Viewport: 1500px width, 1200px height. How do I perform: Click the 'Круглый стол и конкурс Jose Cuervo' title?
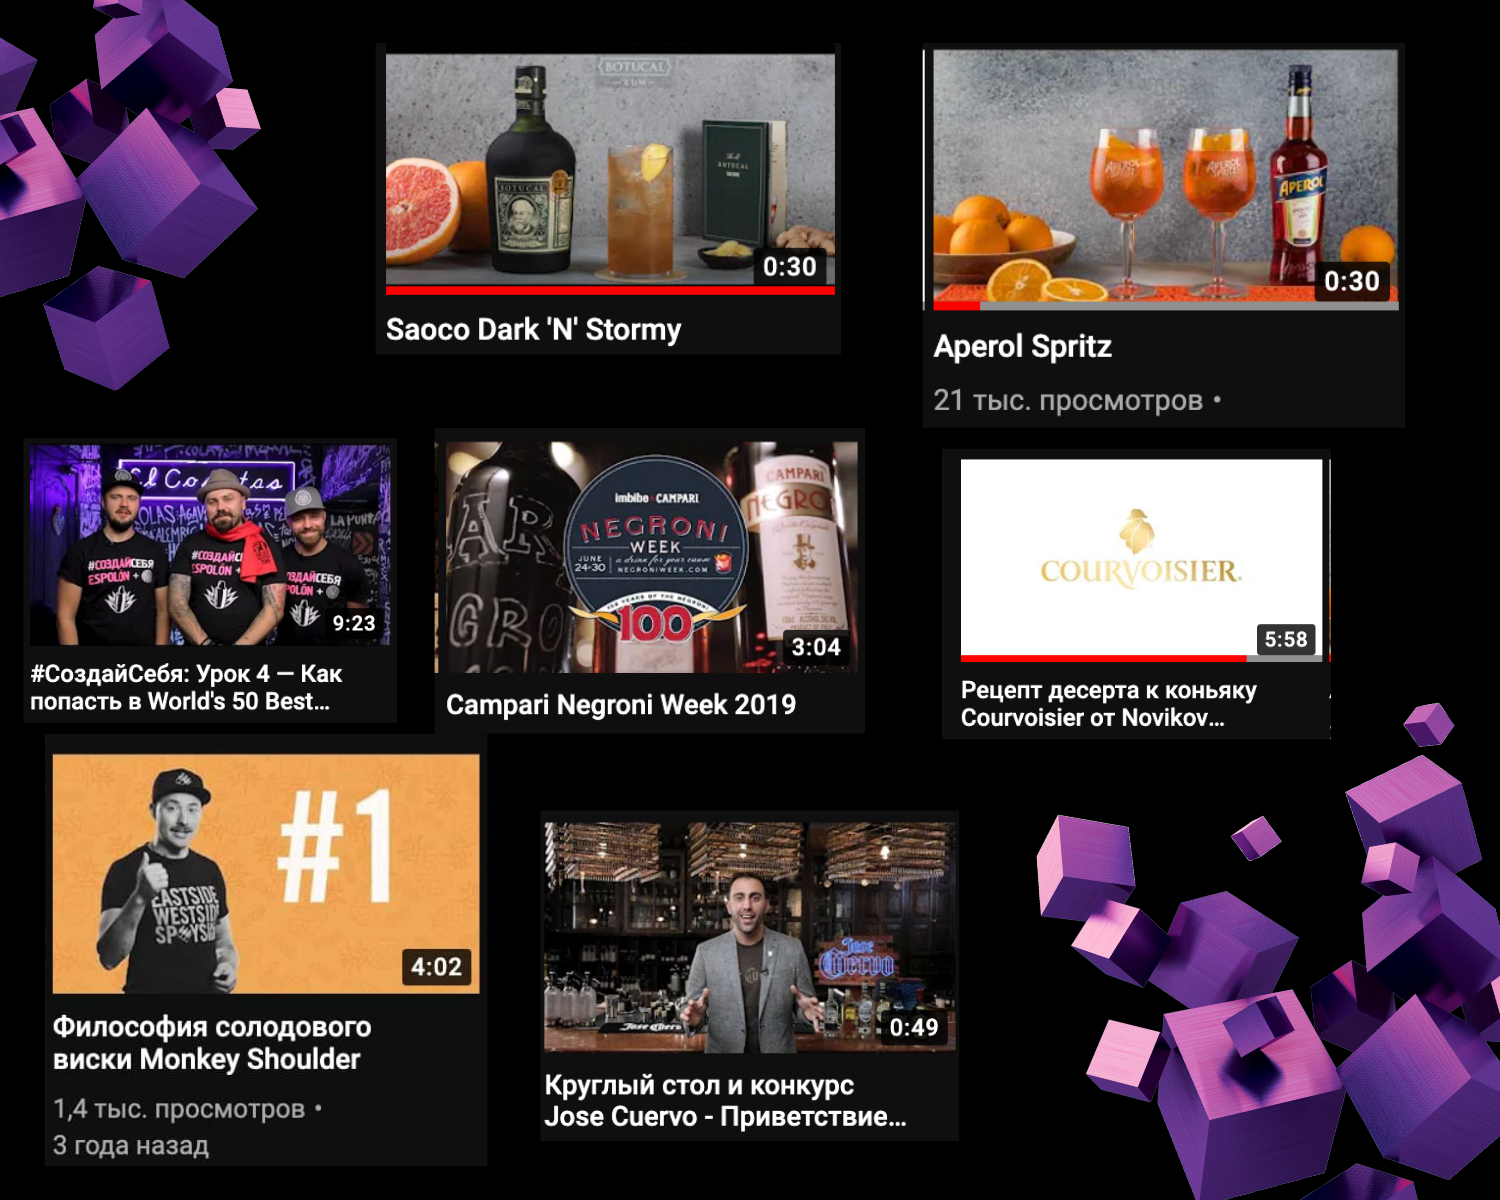coord(724,1101)
